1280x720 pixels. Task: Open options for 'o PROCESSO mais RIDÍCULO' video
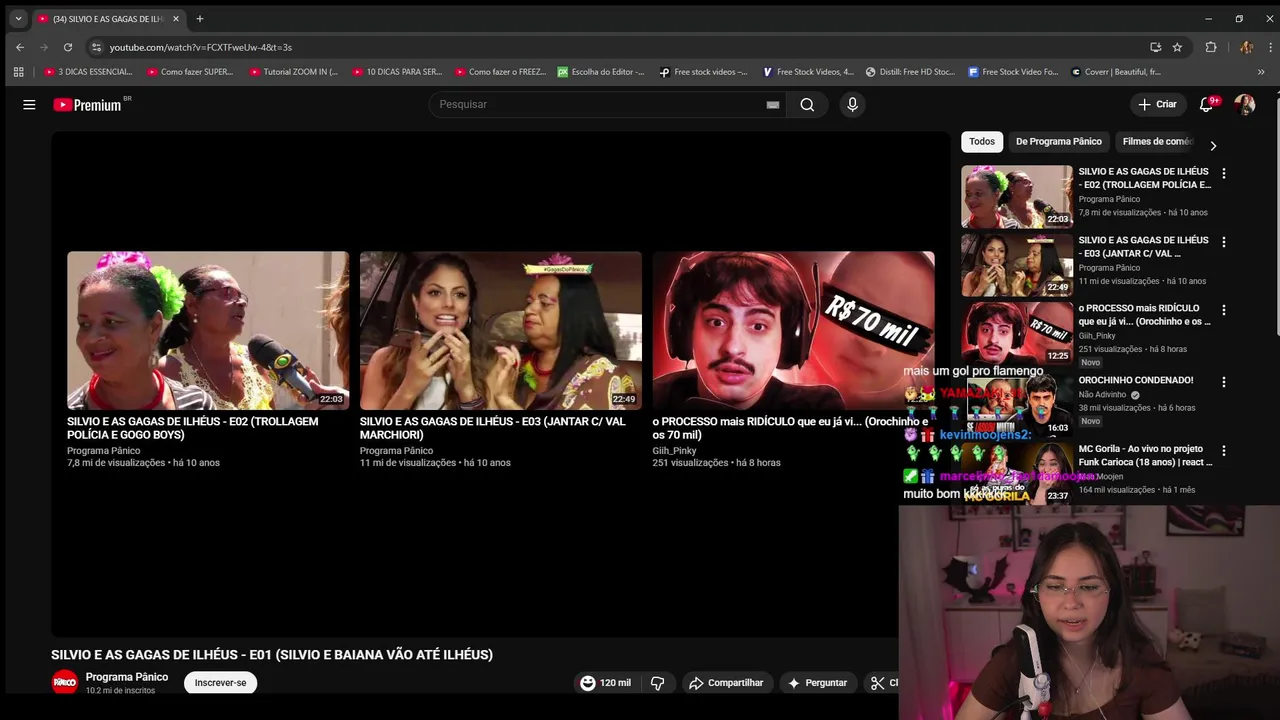[x=1223, y=310]
